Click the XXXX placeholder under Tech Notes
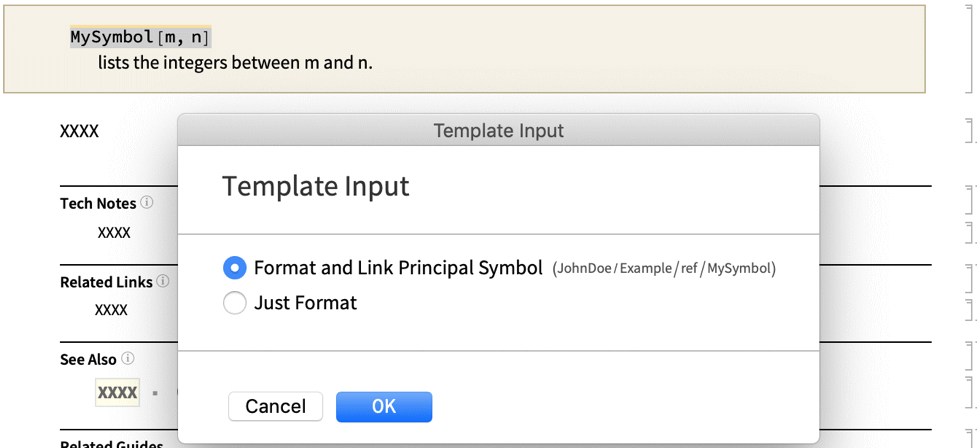The height and width of the screenshot is (448, 978). [x=114, y=232]
